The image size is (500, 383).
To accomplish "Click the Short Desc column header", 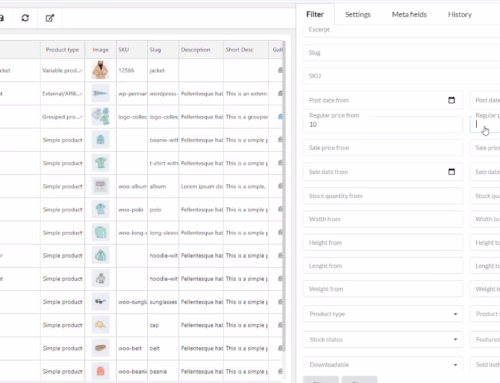I will pos(246,50).
